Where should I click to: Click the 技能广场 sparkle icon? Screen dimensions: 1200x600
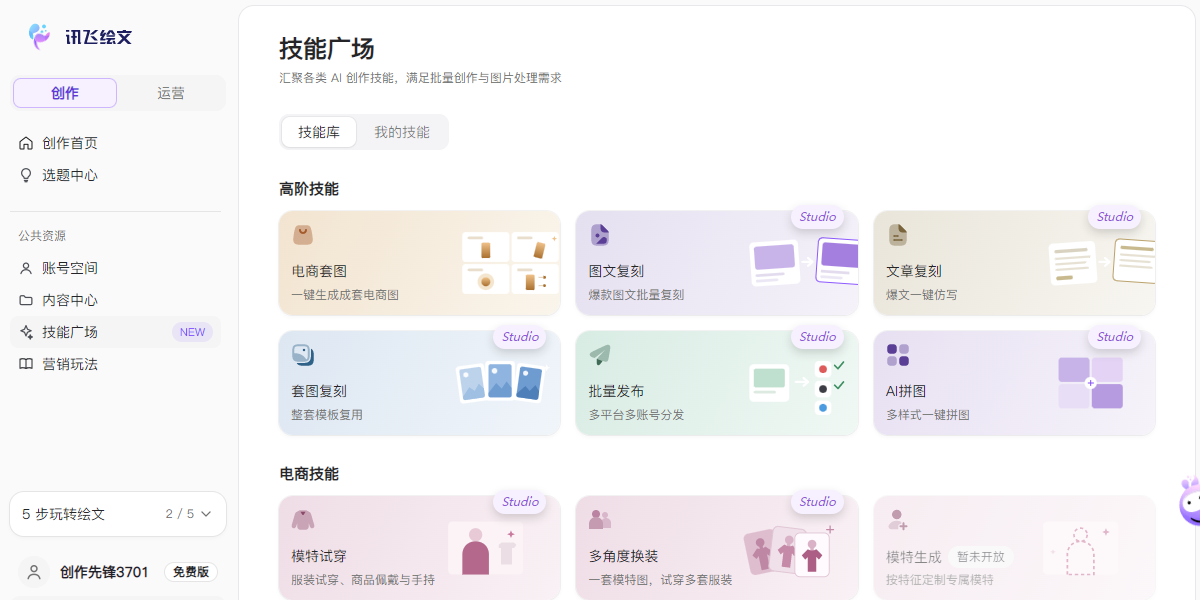tap(26, 332)
